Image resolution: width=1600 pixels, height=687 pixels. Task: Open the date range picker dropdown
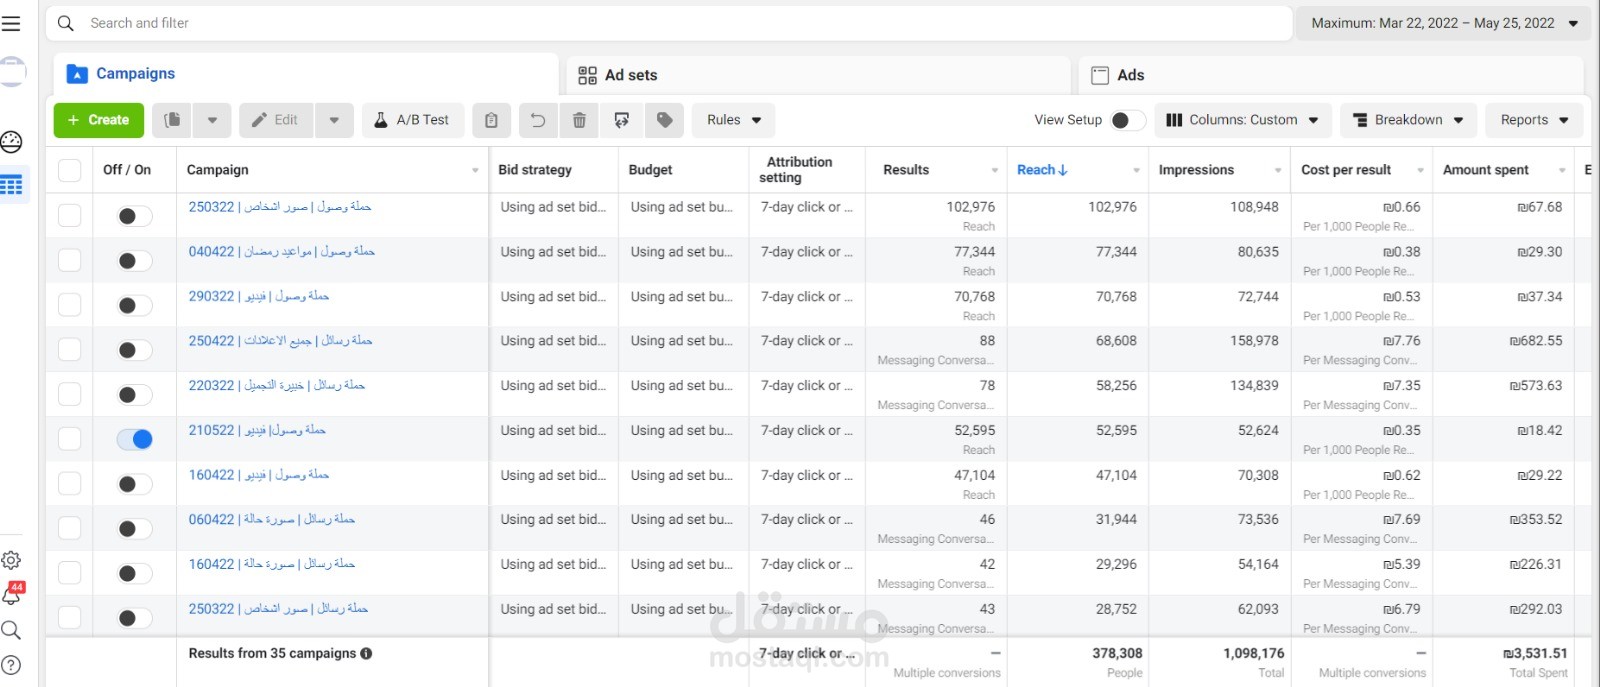coord(1443,23)
